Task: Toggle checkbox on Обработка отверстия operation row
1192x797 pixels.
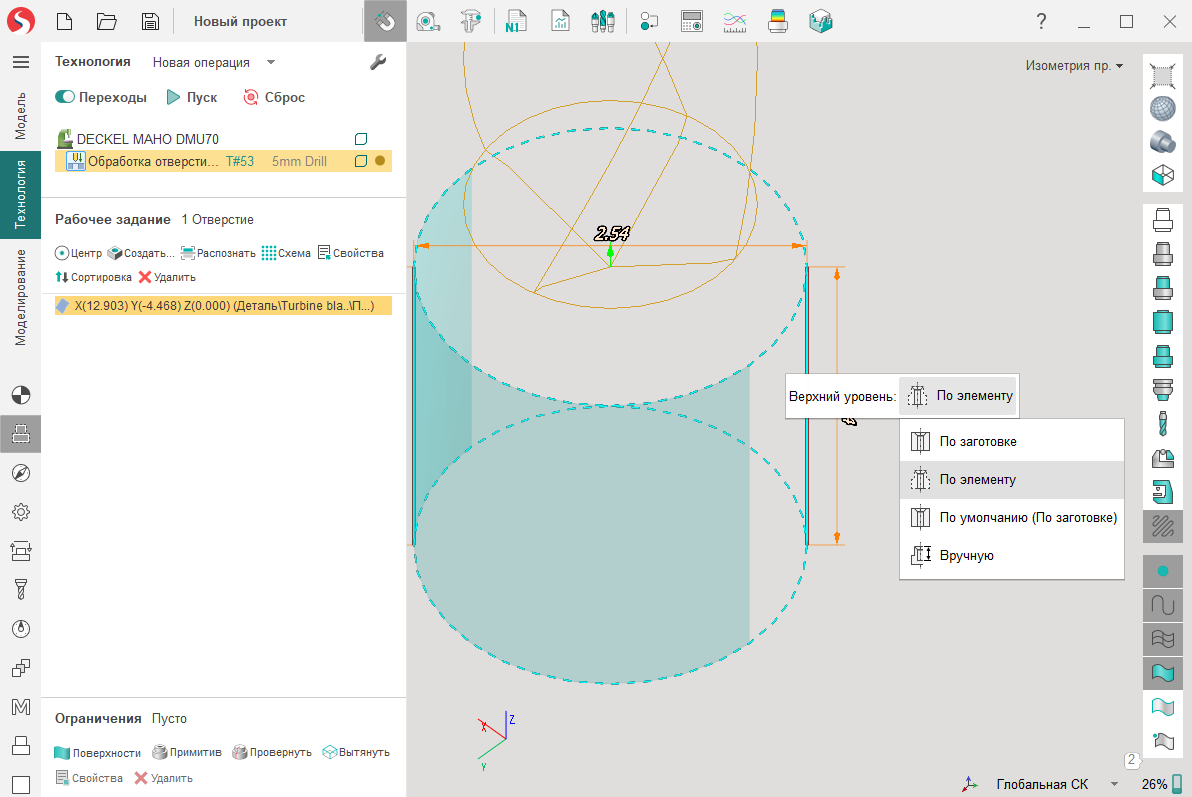Action: 362,161
